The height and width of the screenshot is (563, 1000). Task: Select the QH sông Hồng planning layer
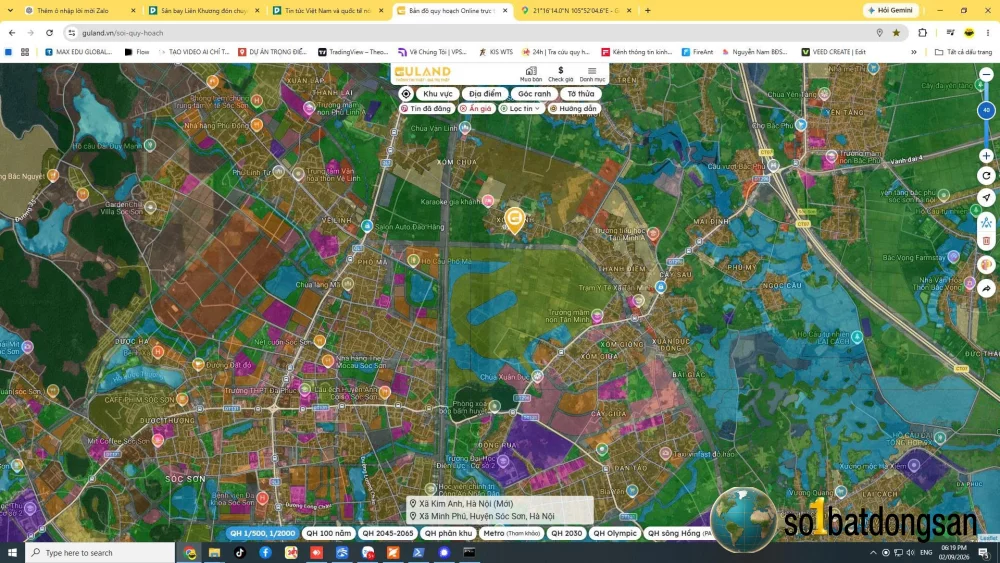click(x=678, y=533)
